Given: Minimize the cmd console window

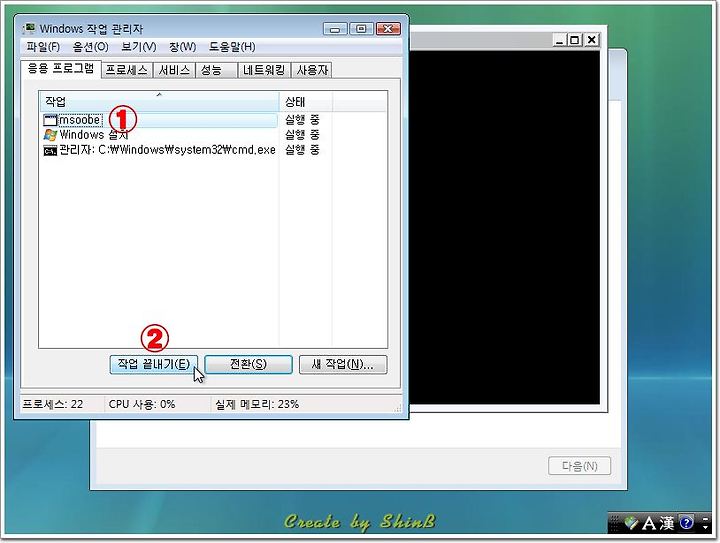Looking at the screenshot, I should [x=559, y=40].
